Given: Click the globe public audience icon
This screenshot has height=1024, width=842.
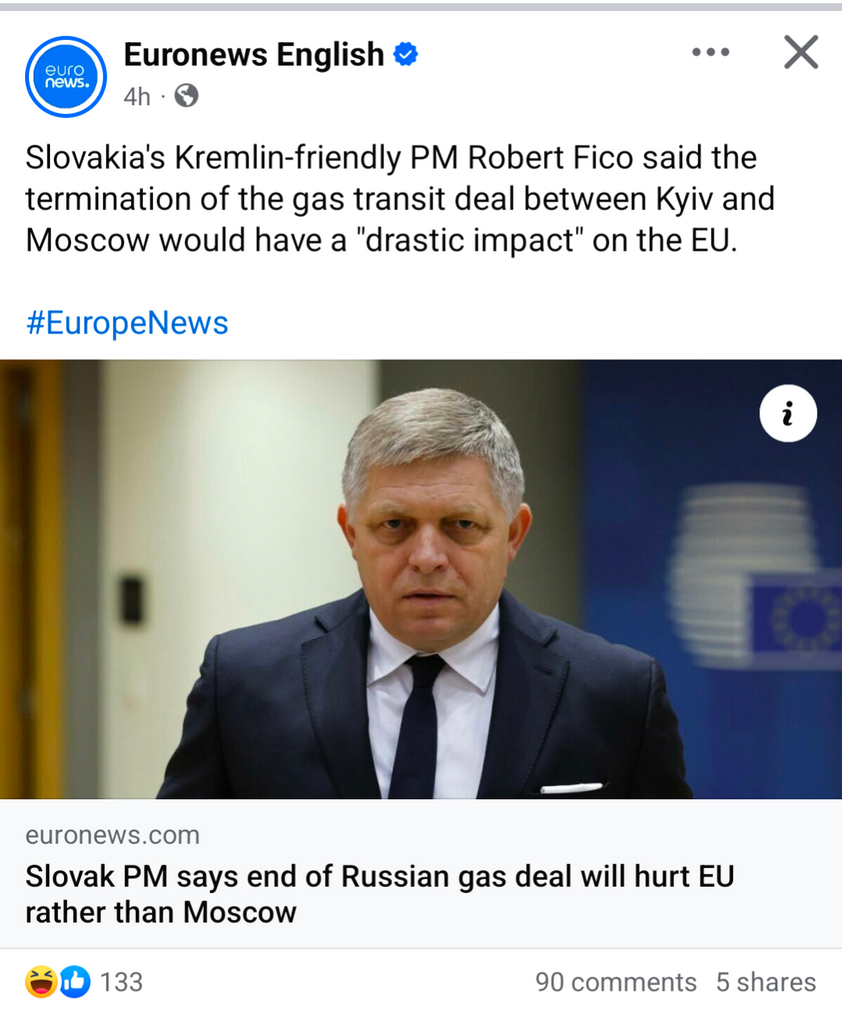Looking at the screenshot, I should 186,96.
